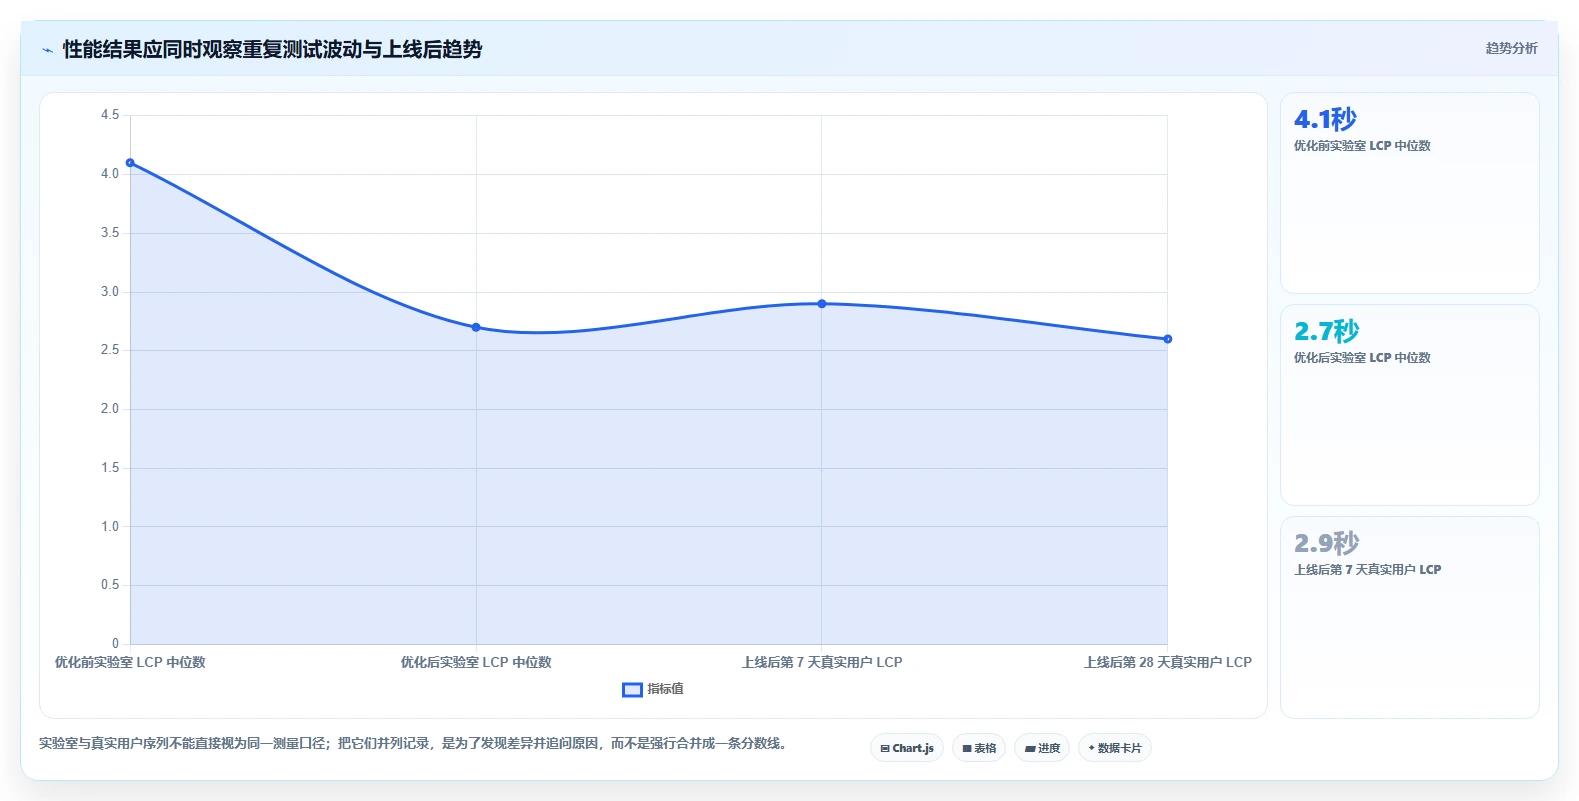Click the 0.5 y-axis tick label
The height and width of the screenshot is (801, 1579).
(x=110, y=585)
